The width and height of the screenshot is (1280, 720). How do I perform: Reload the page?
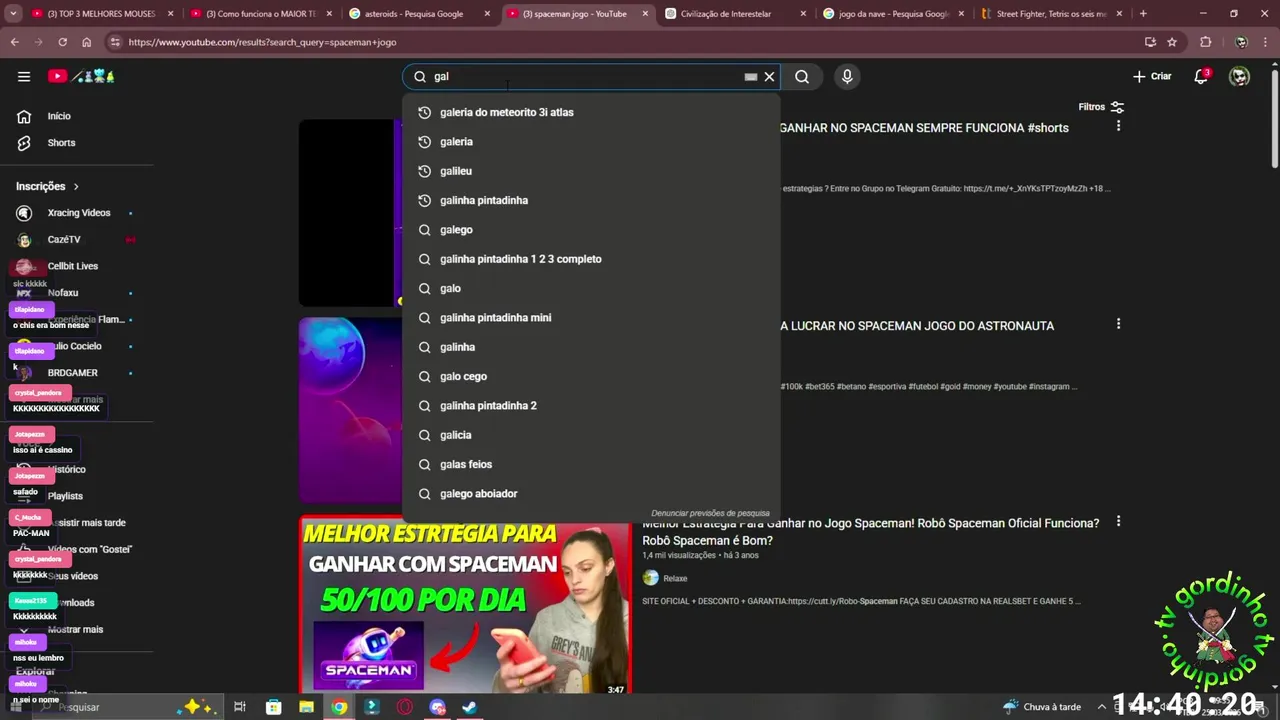pos(62,42)
